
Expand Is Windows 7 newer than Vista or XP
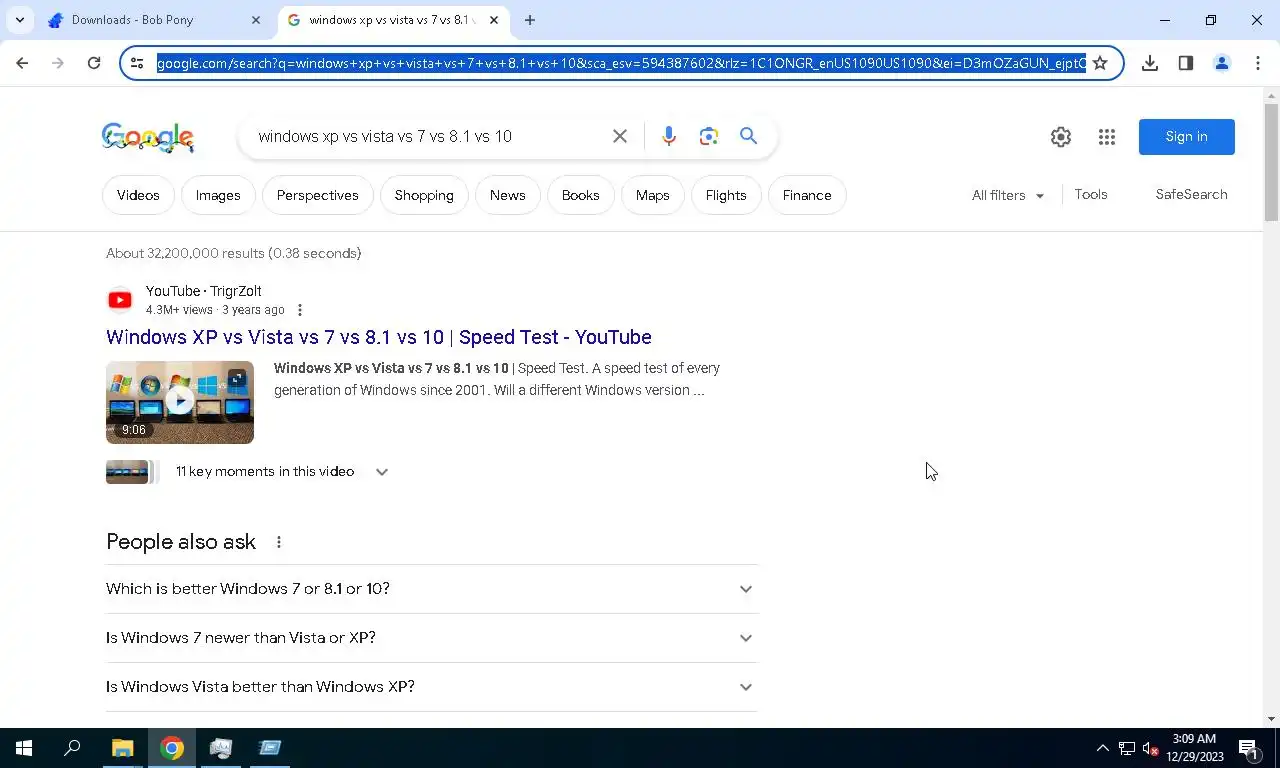[x=432, y=638]
